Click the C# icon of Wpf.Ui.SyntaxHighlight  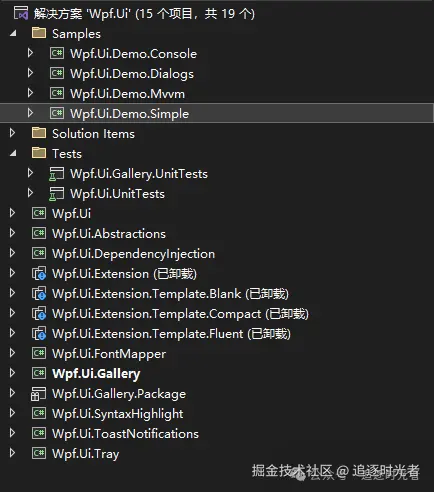pyautogui.click(x=39, y=413)
